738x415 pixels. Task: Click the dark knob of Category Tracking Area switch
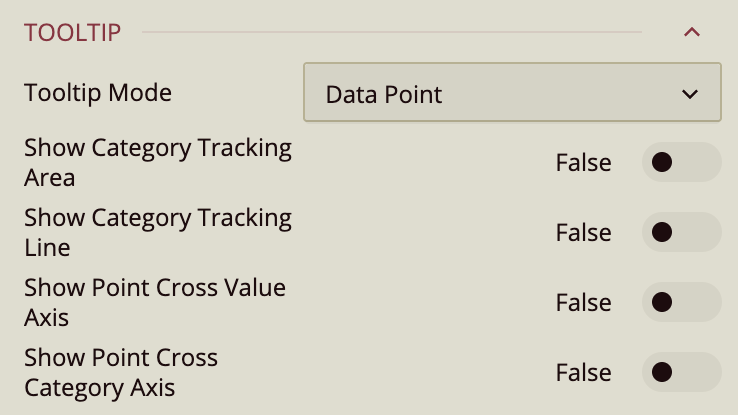[660, 162]
